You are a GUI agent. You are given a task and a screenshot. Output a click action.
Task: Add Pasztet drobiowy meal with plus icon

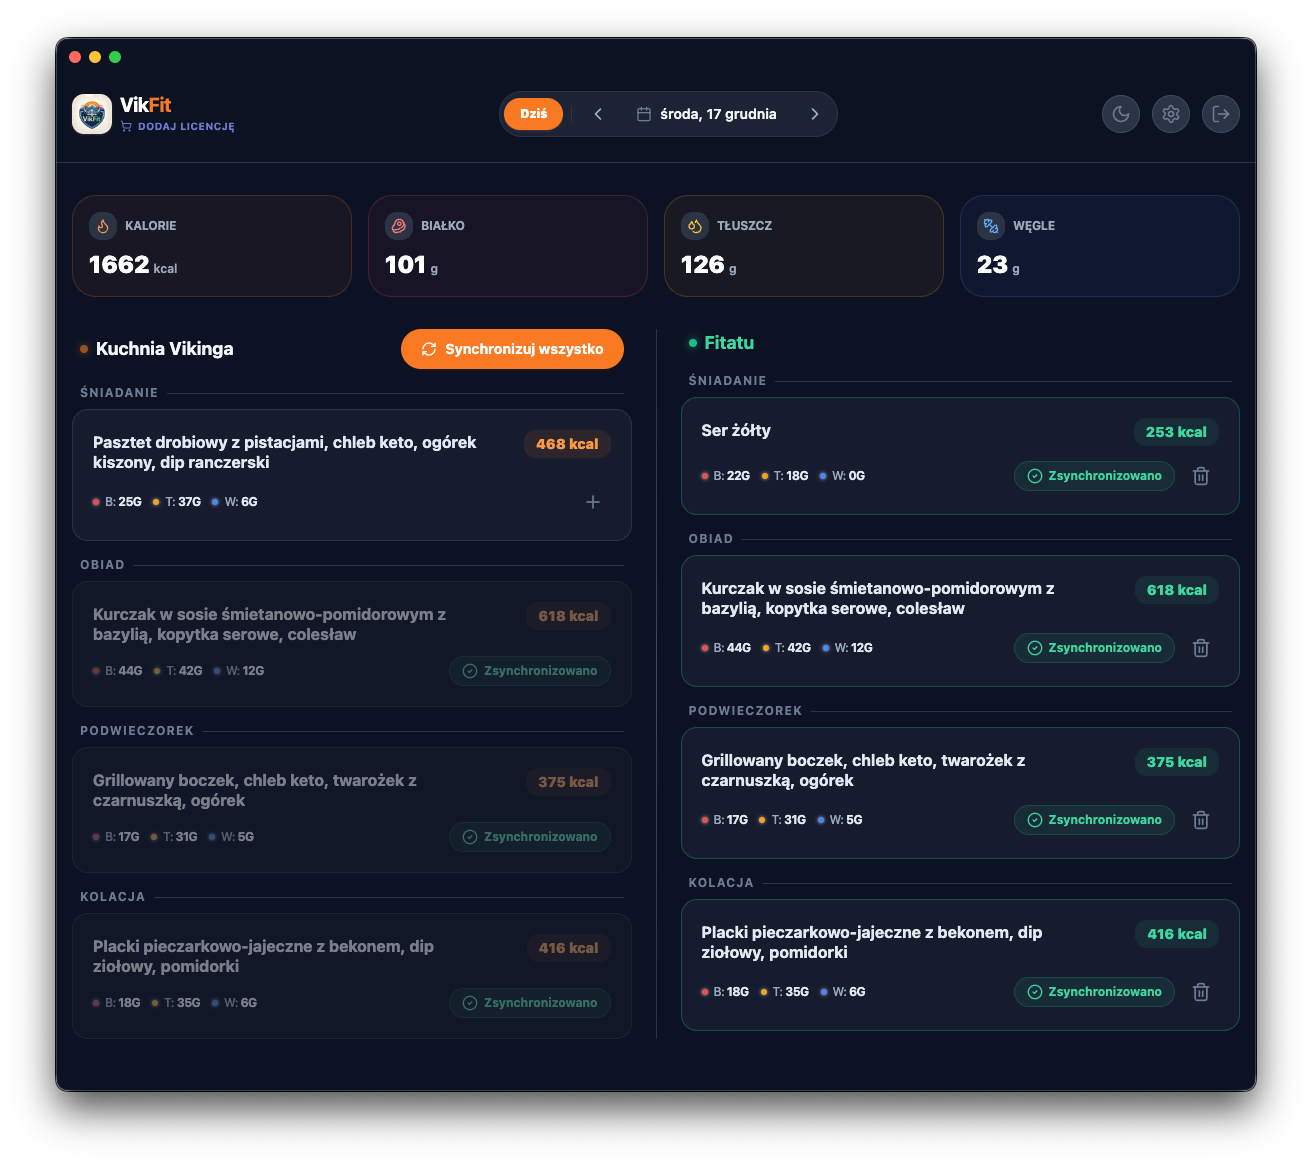[593, 502]
